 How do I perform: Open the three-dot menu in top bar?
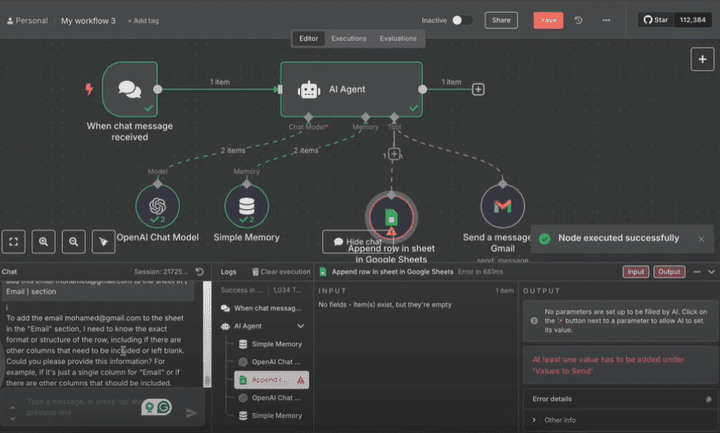(x=606, y=20)
